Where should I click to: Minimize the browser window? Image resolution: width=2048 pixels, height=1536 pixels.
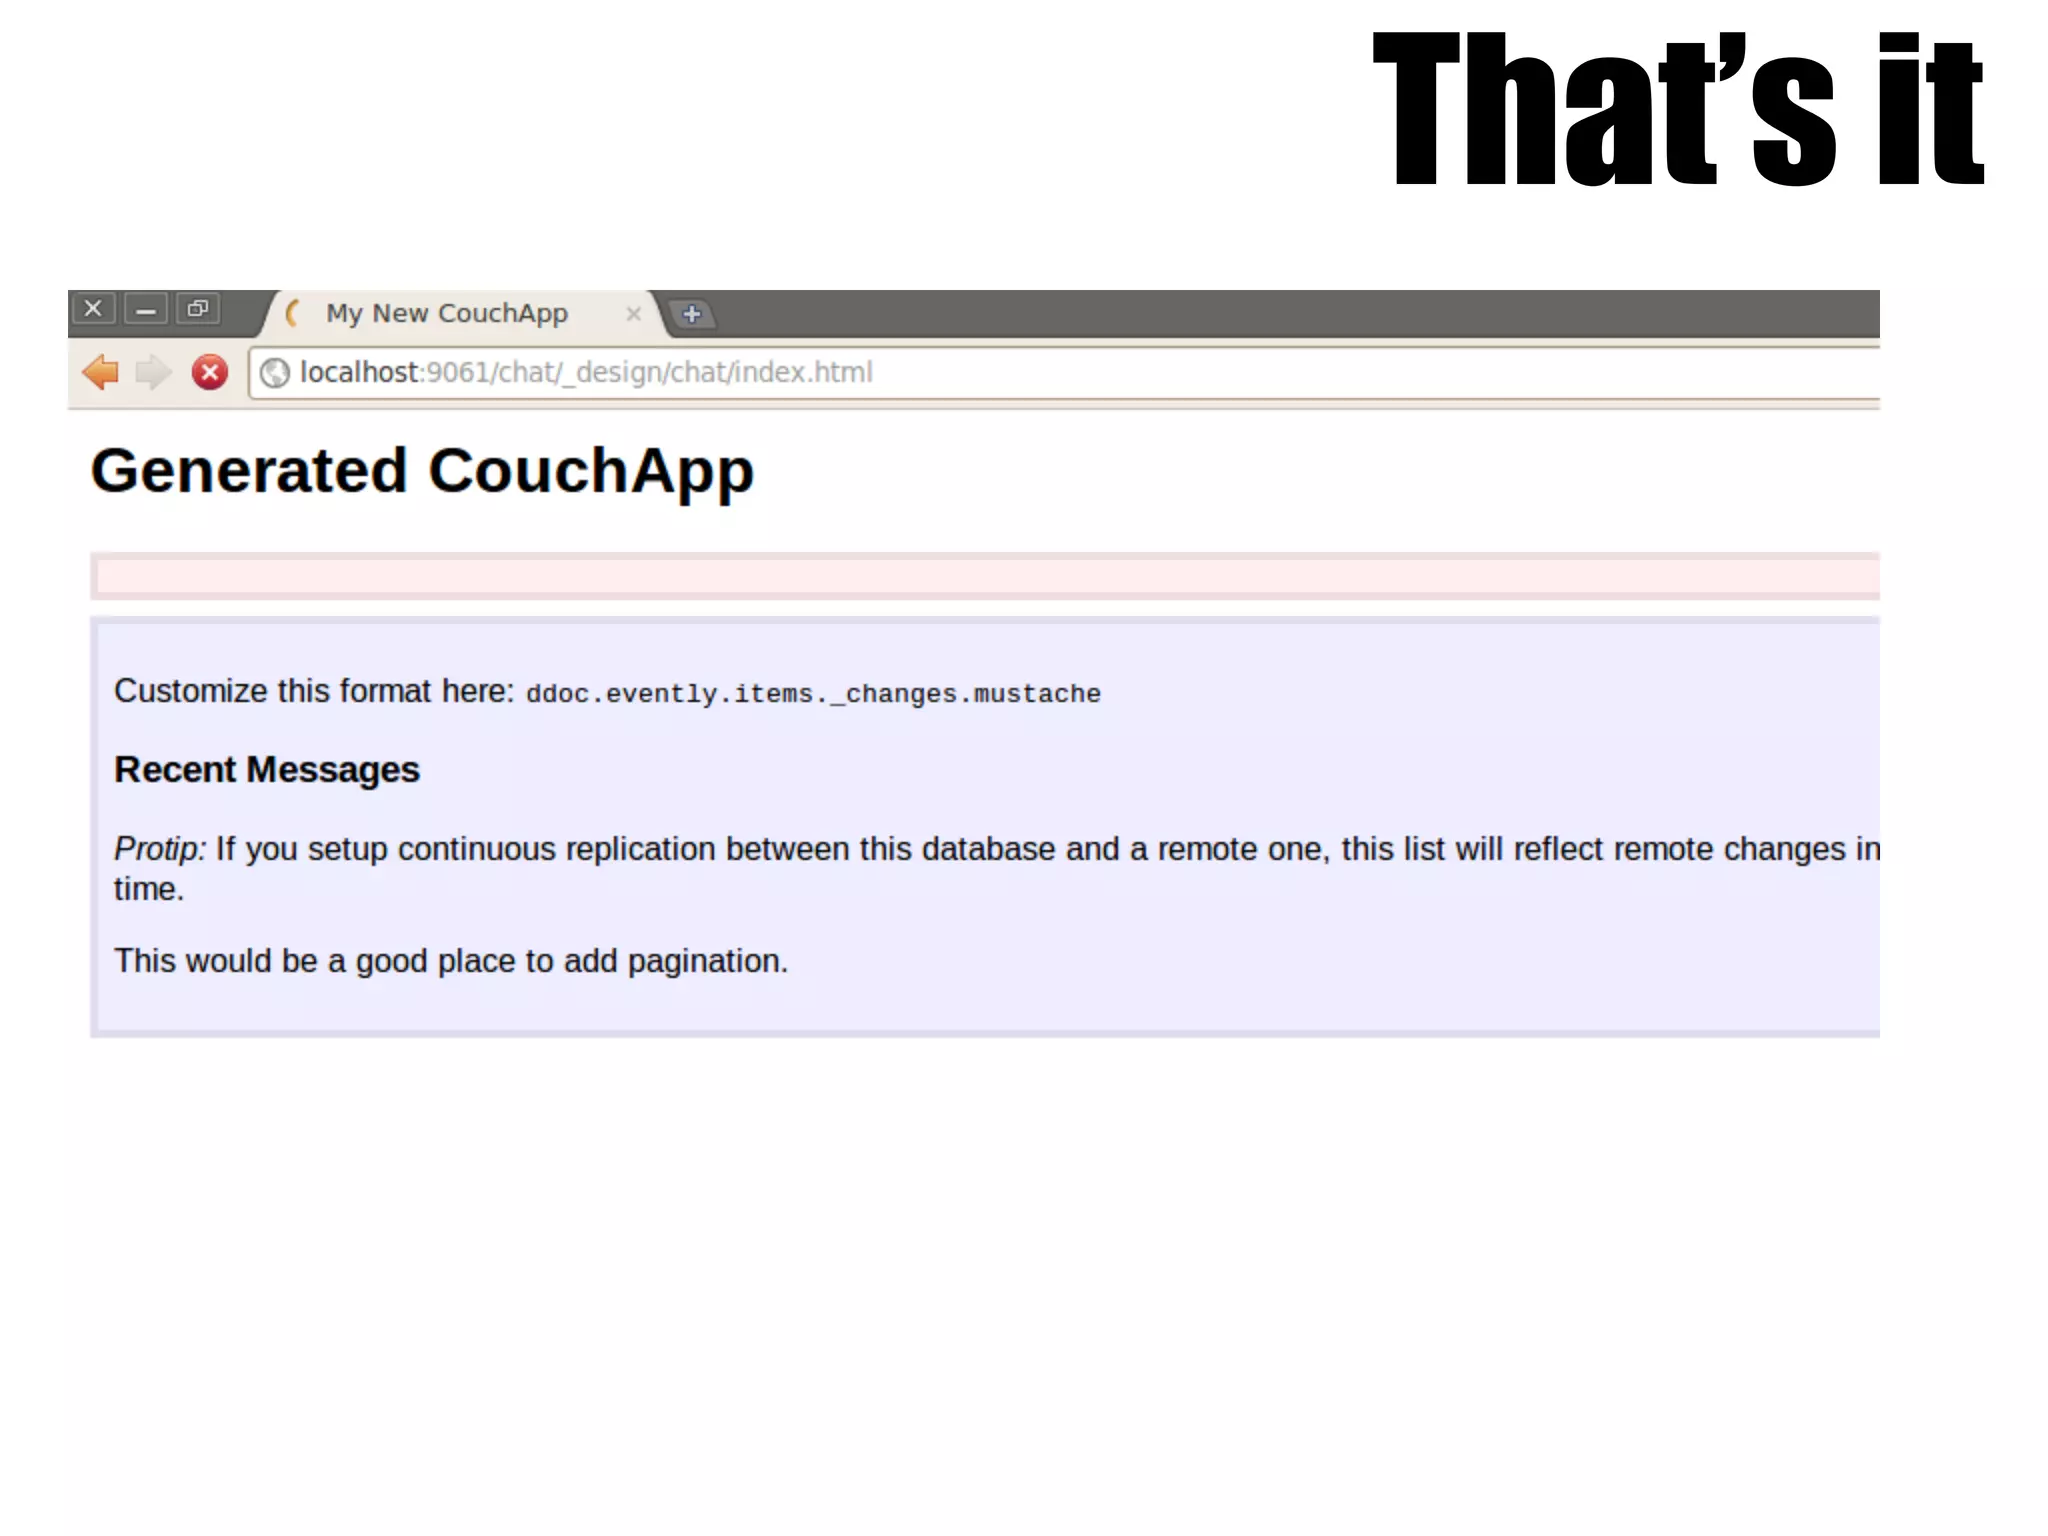click(x=146, y=310)
